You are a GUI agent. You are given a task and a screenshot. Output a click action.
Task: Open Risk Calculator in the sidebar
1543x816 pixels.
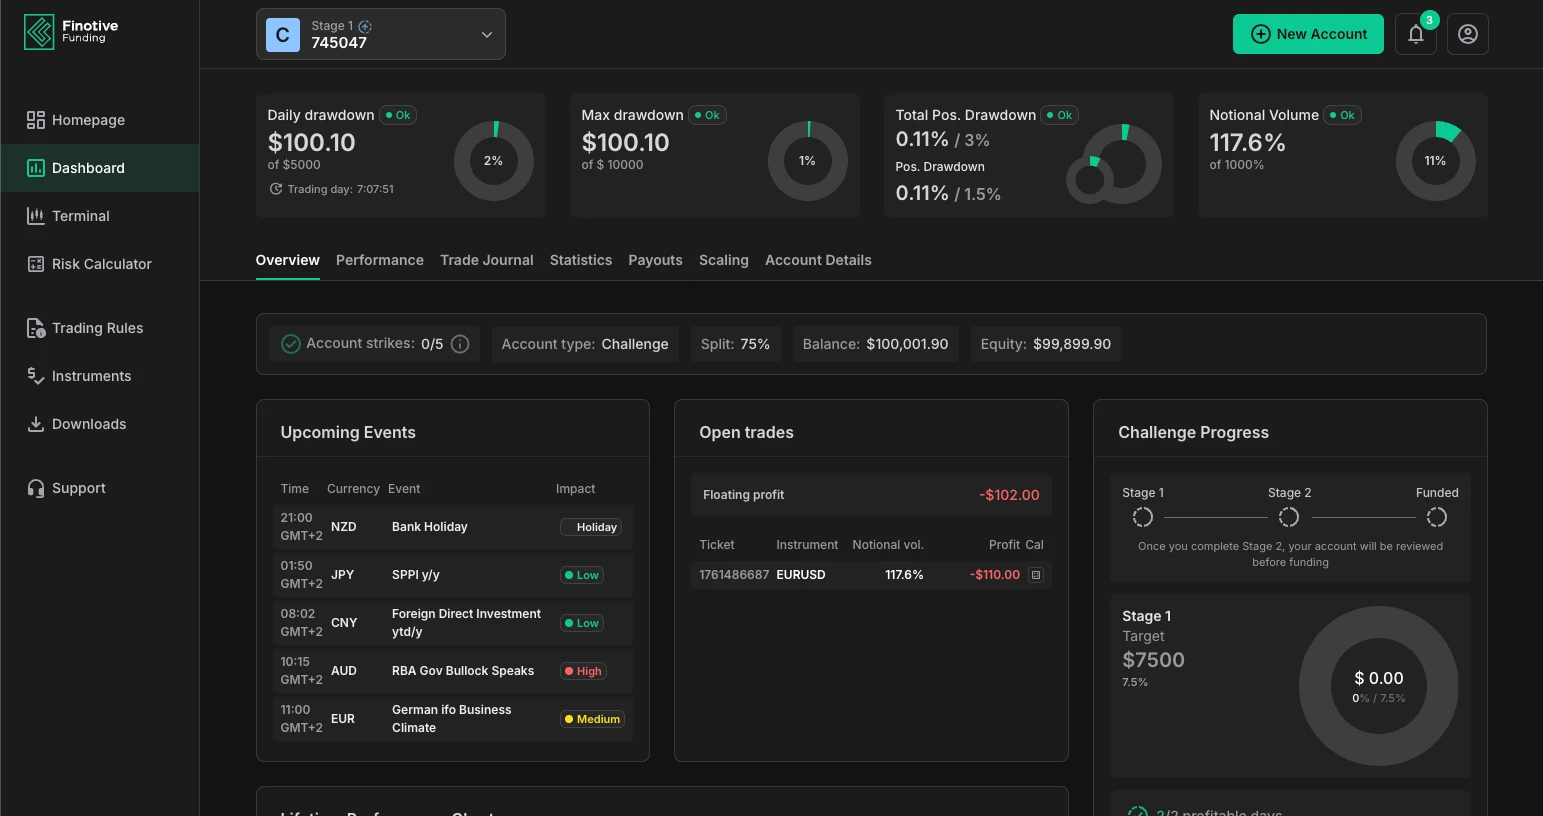tap(101, 264)
